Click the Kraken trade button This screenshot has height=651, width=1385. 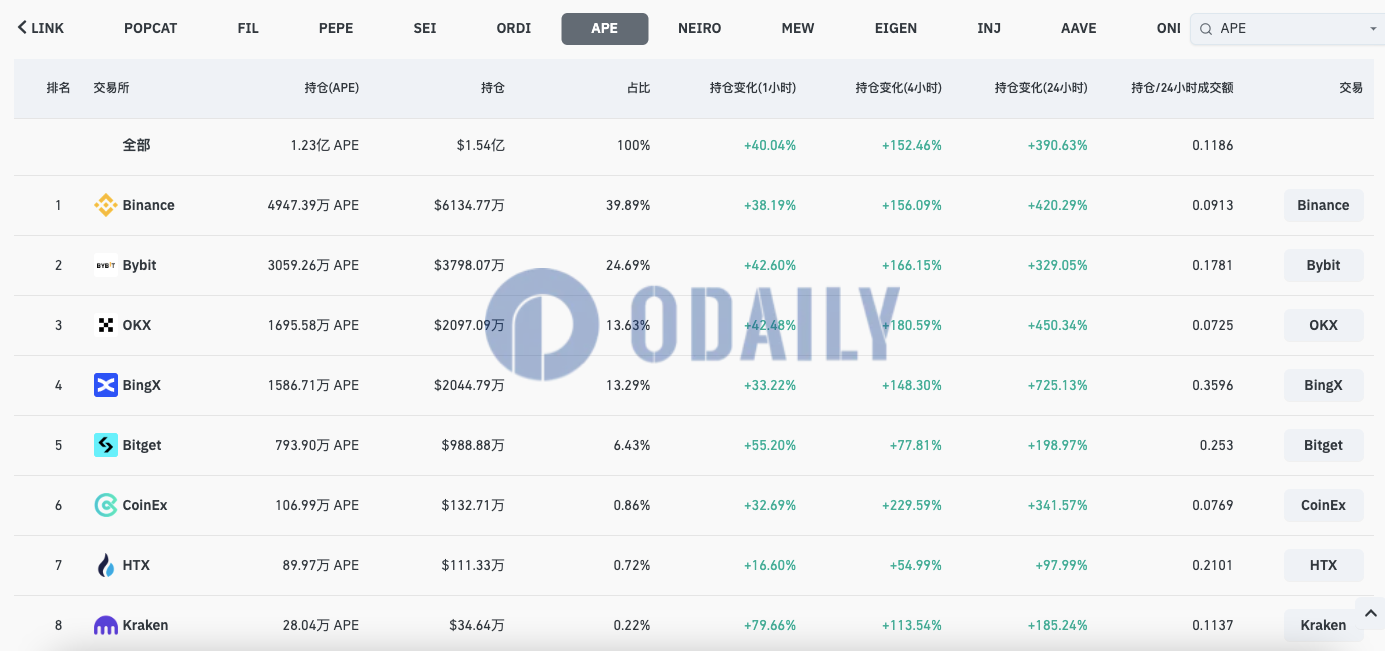(1323, 625)
